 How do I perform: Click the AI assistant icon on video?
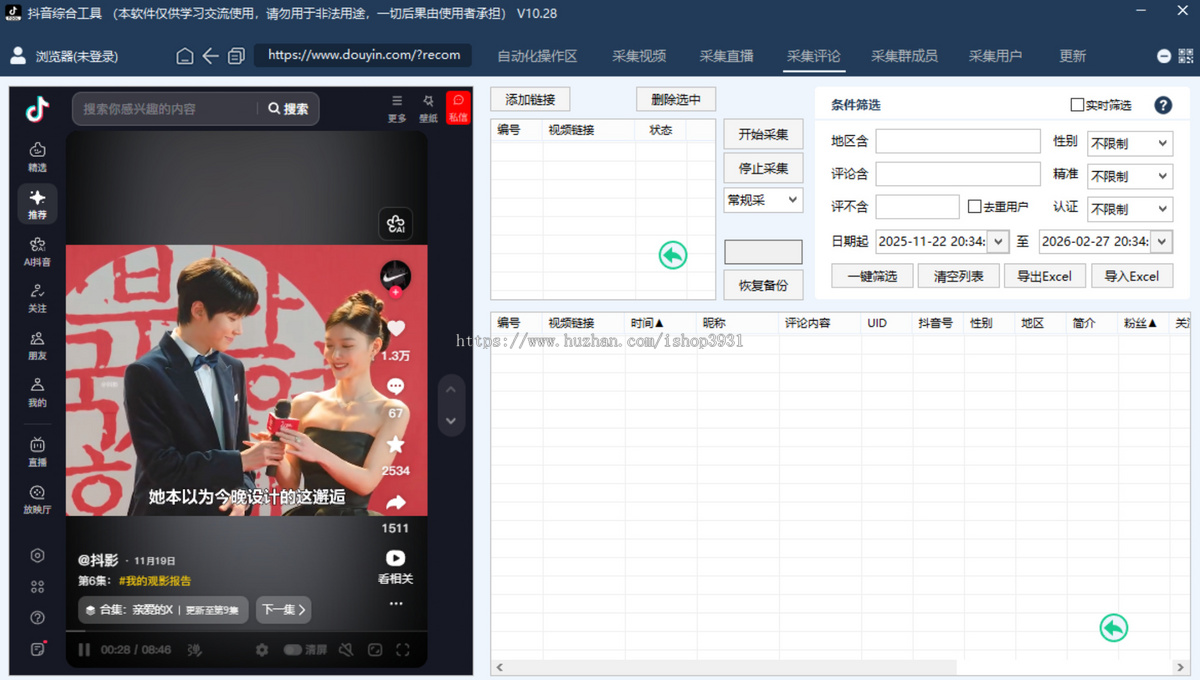396,224
